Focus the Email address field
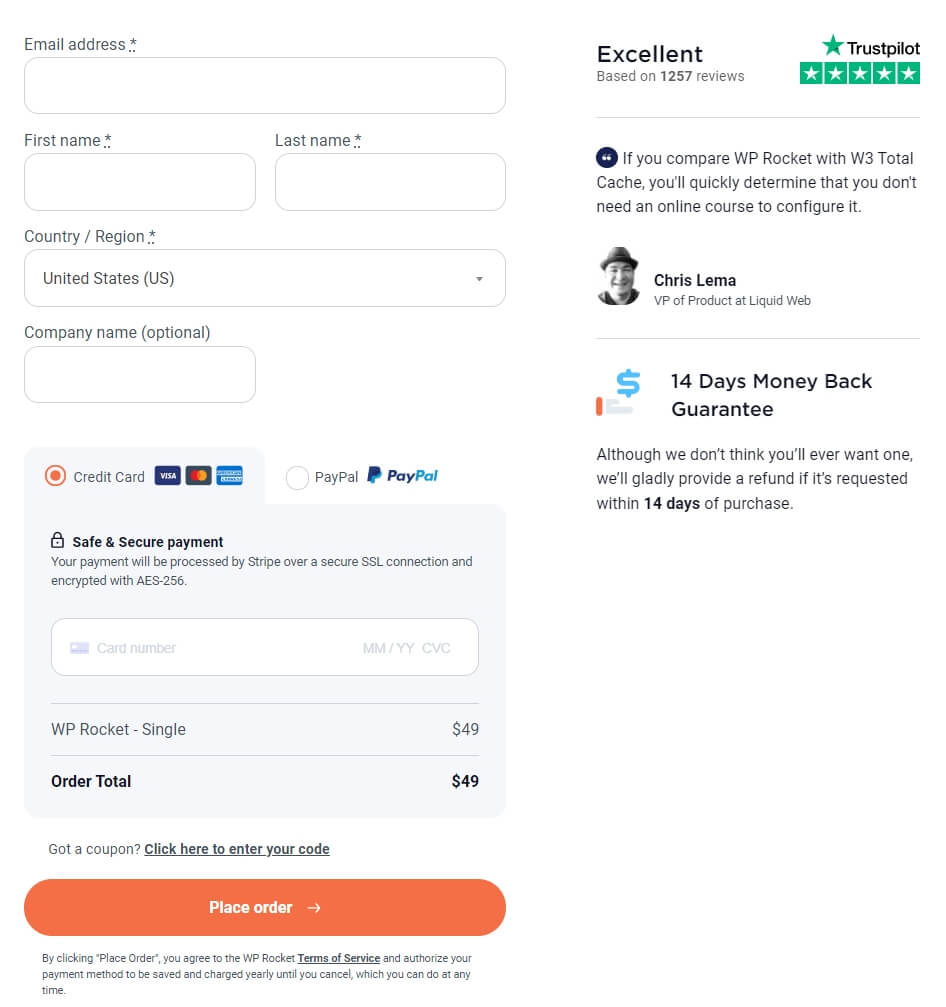The image size is (946, 1007). point(265,85)
